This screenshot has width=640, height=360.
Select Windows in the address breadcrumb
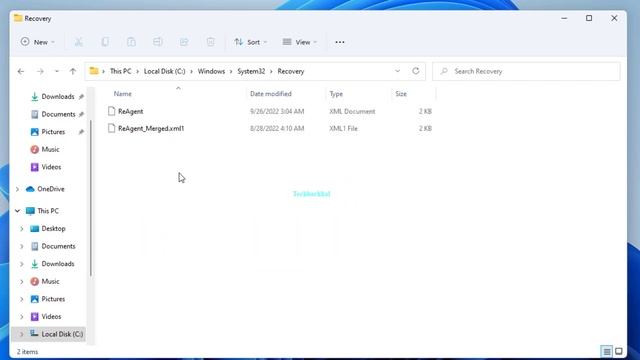[x=211, y=71]
